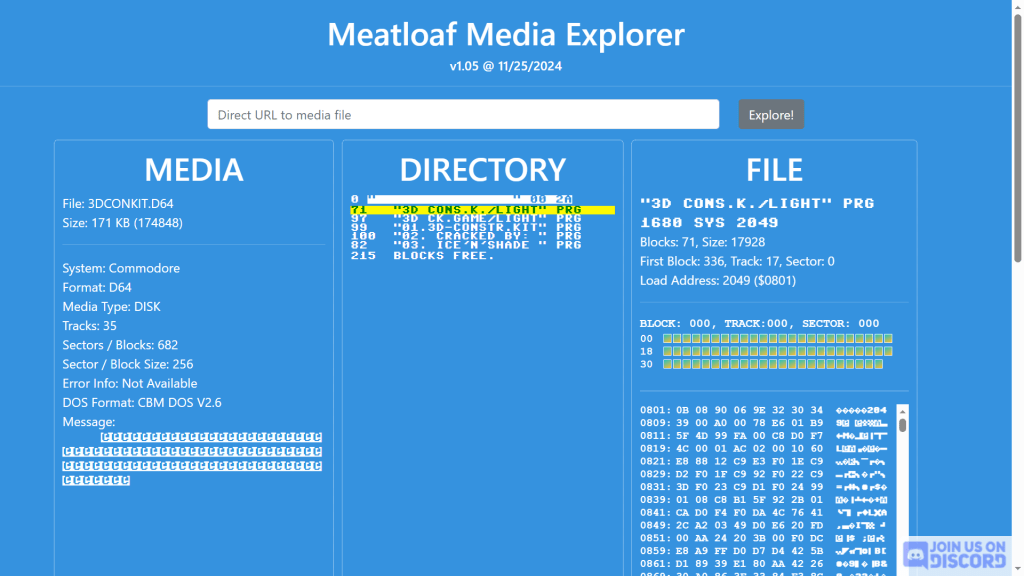Screen dimensions: 1024x576
Task: Click the Discord logo icon
Action: (915, 554)
